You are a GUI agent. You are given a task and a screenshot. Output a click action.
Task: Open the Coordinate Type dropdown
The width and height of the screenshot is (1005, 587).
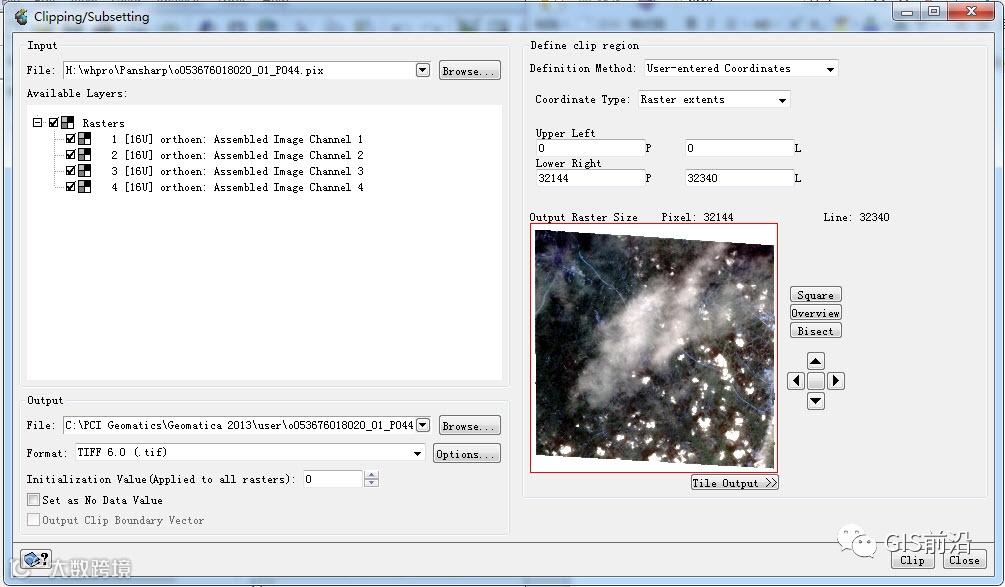782,100
